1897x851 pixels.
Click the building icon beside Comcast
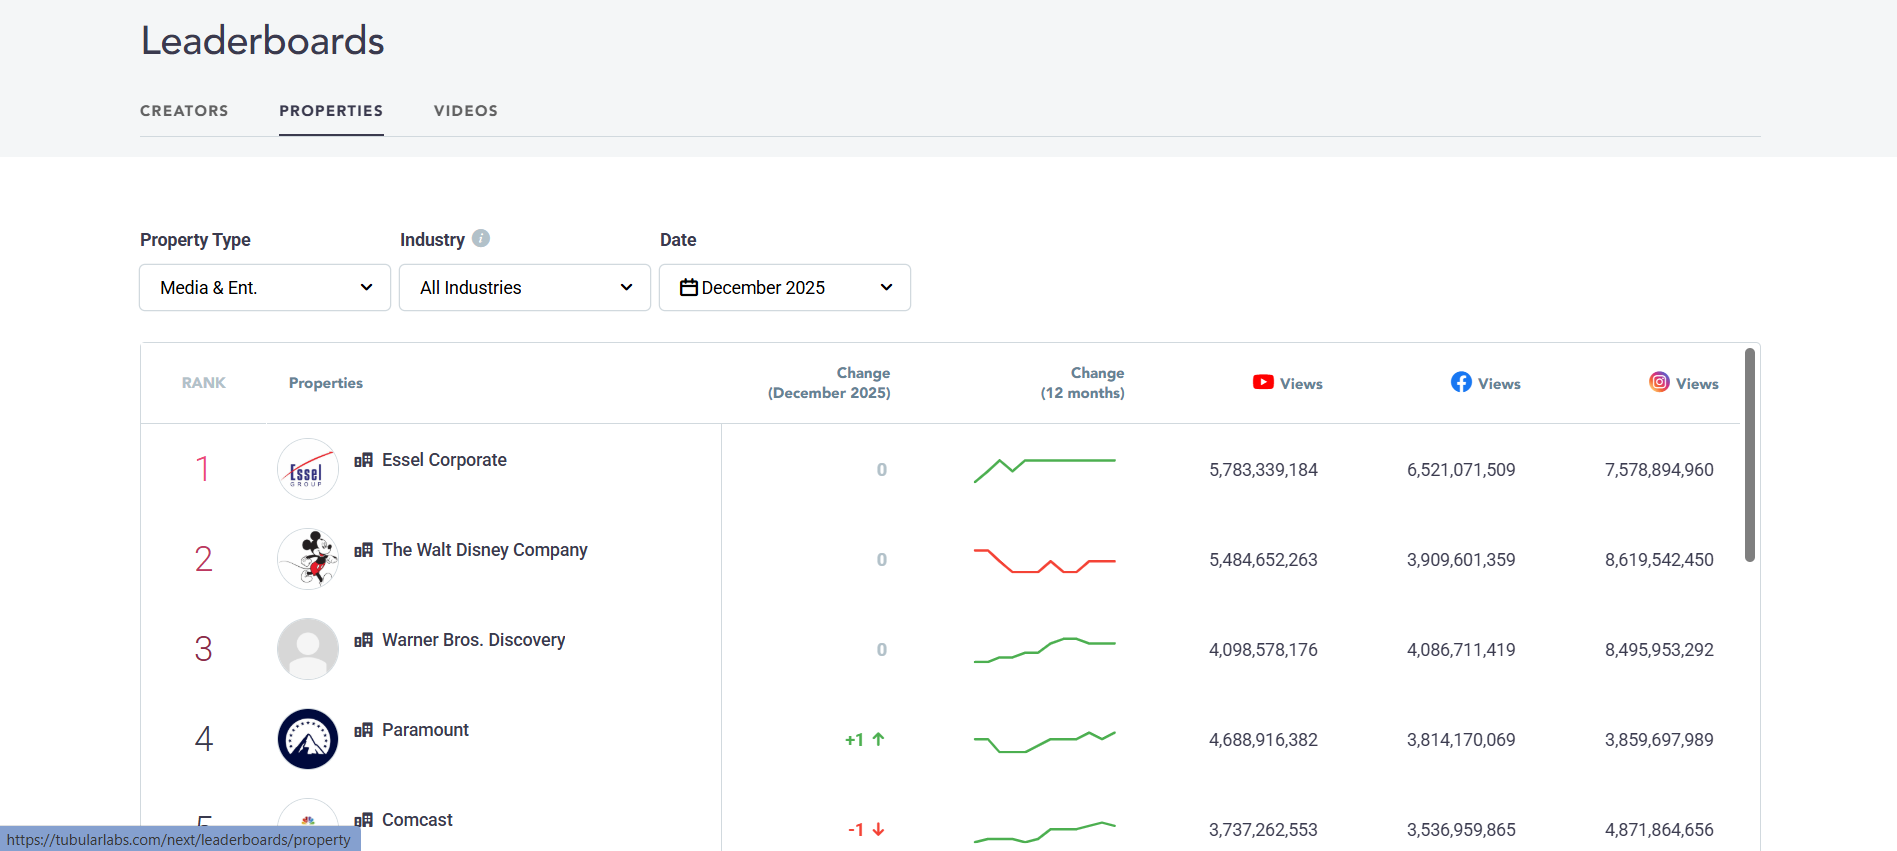tap(363, 820)
